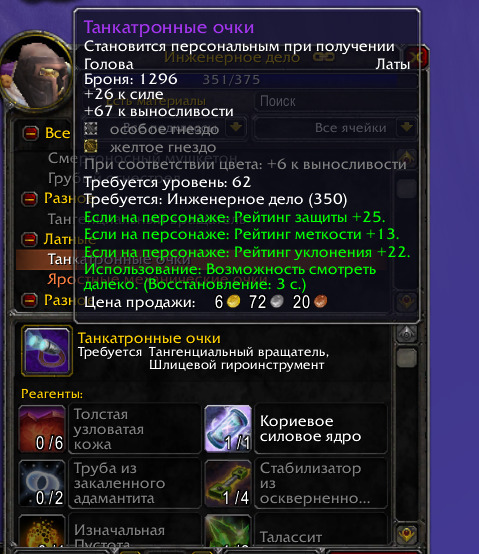Click the recipe list scroll down arrow

point(407,301)
